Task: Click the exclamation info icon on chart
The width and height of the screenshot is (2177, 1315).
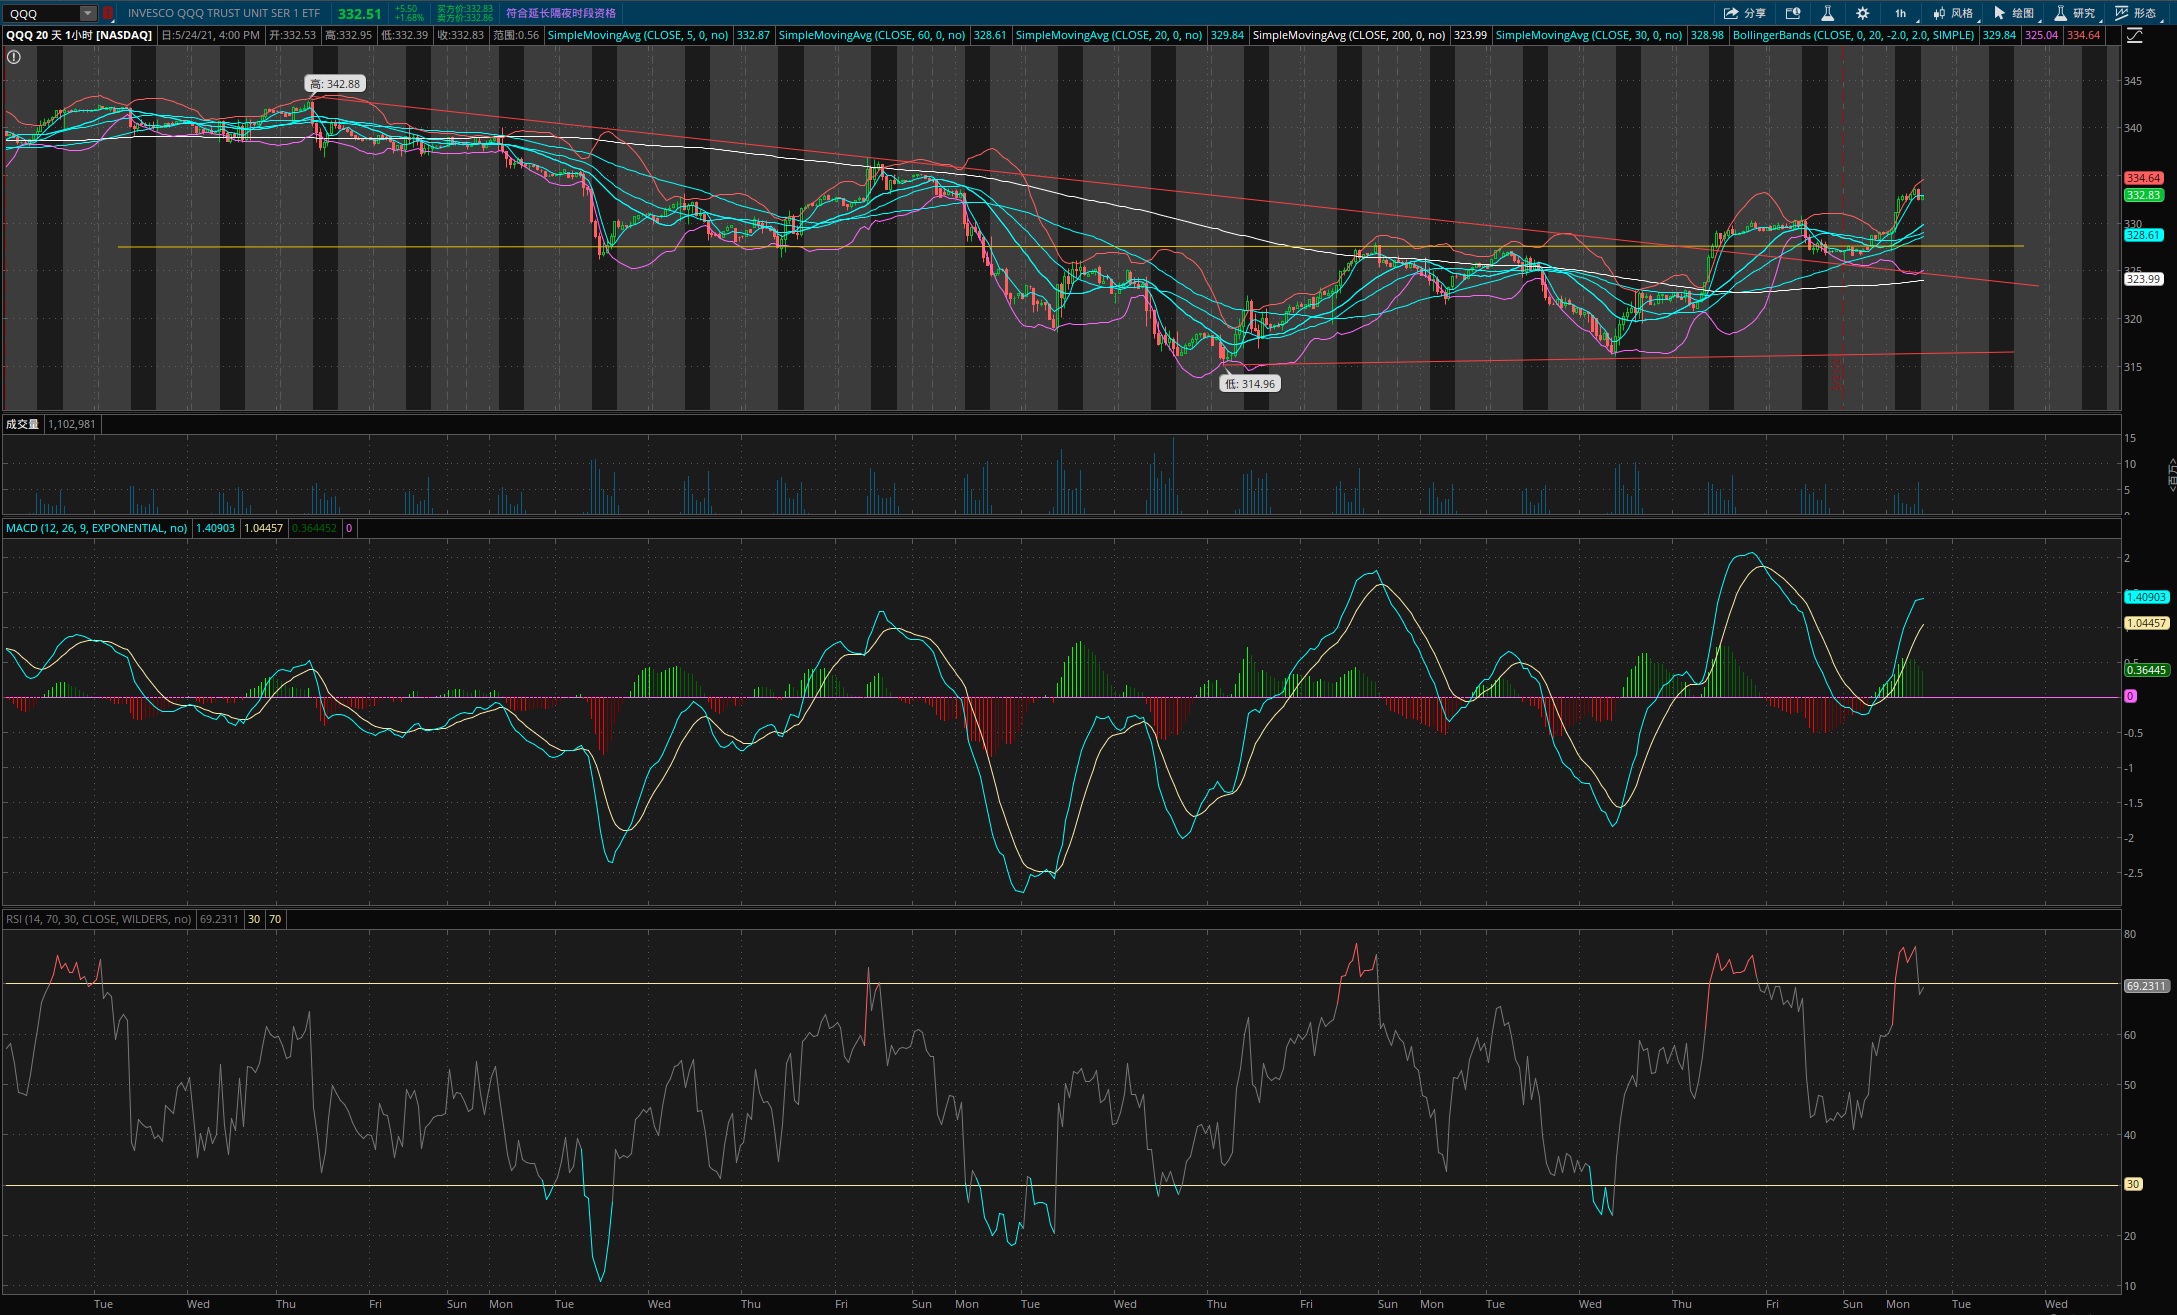Action: (14, 57)
